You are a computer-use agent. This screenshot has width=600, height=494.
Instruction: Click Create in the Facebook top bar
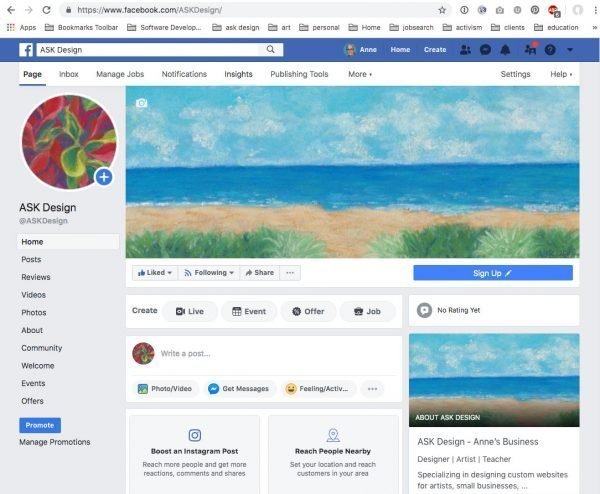435,50
